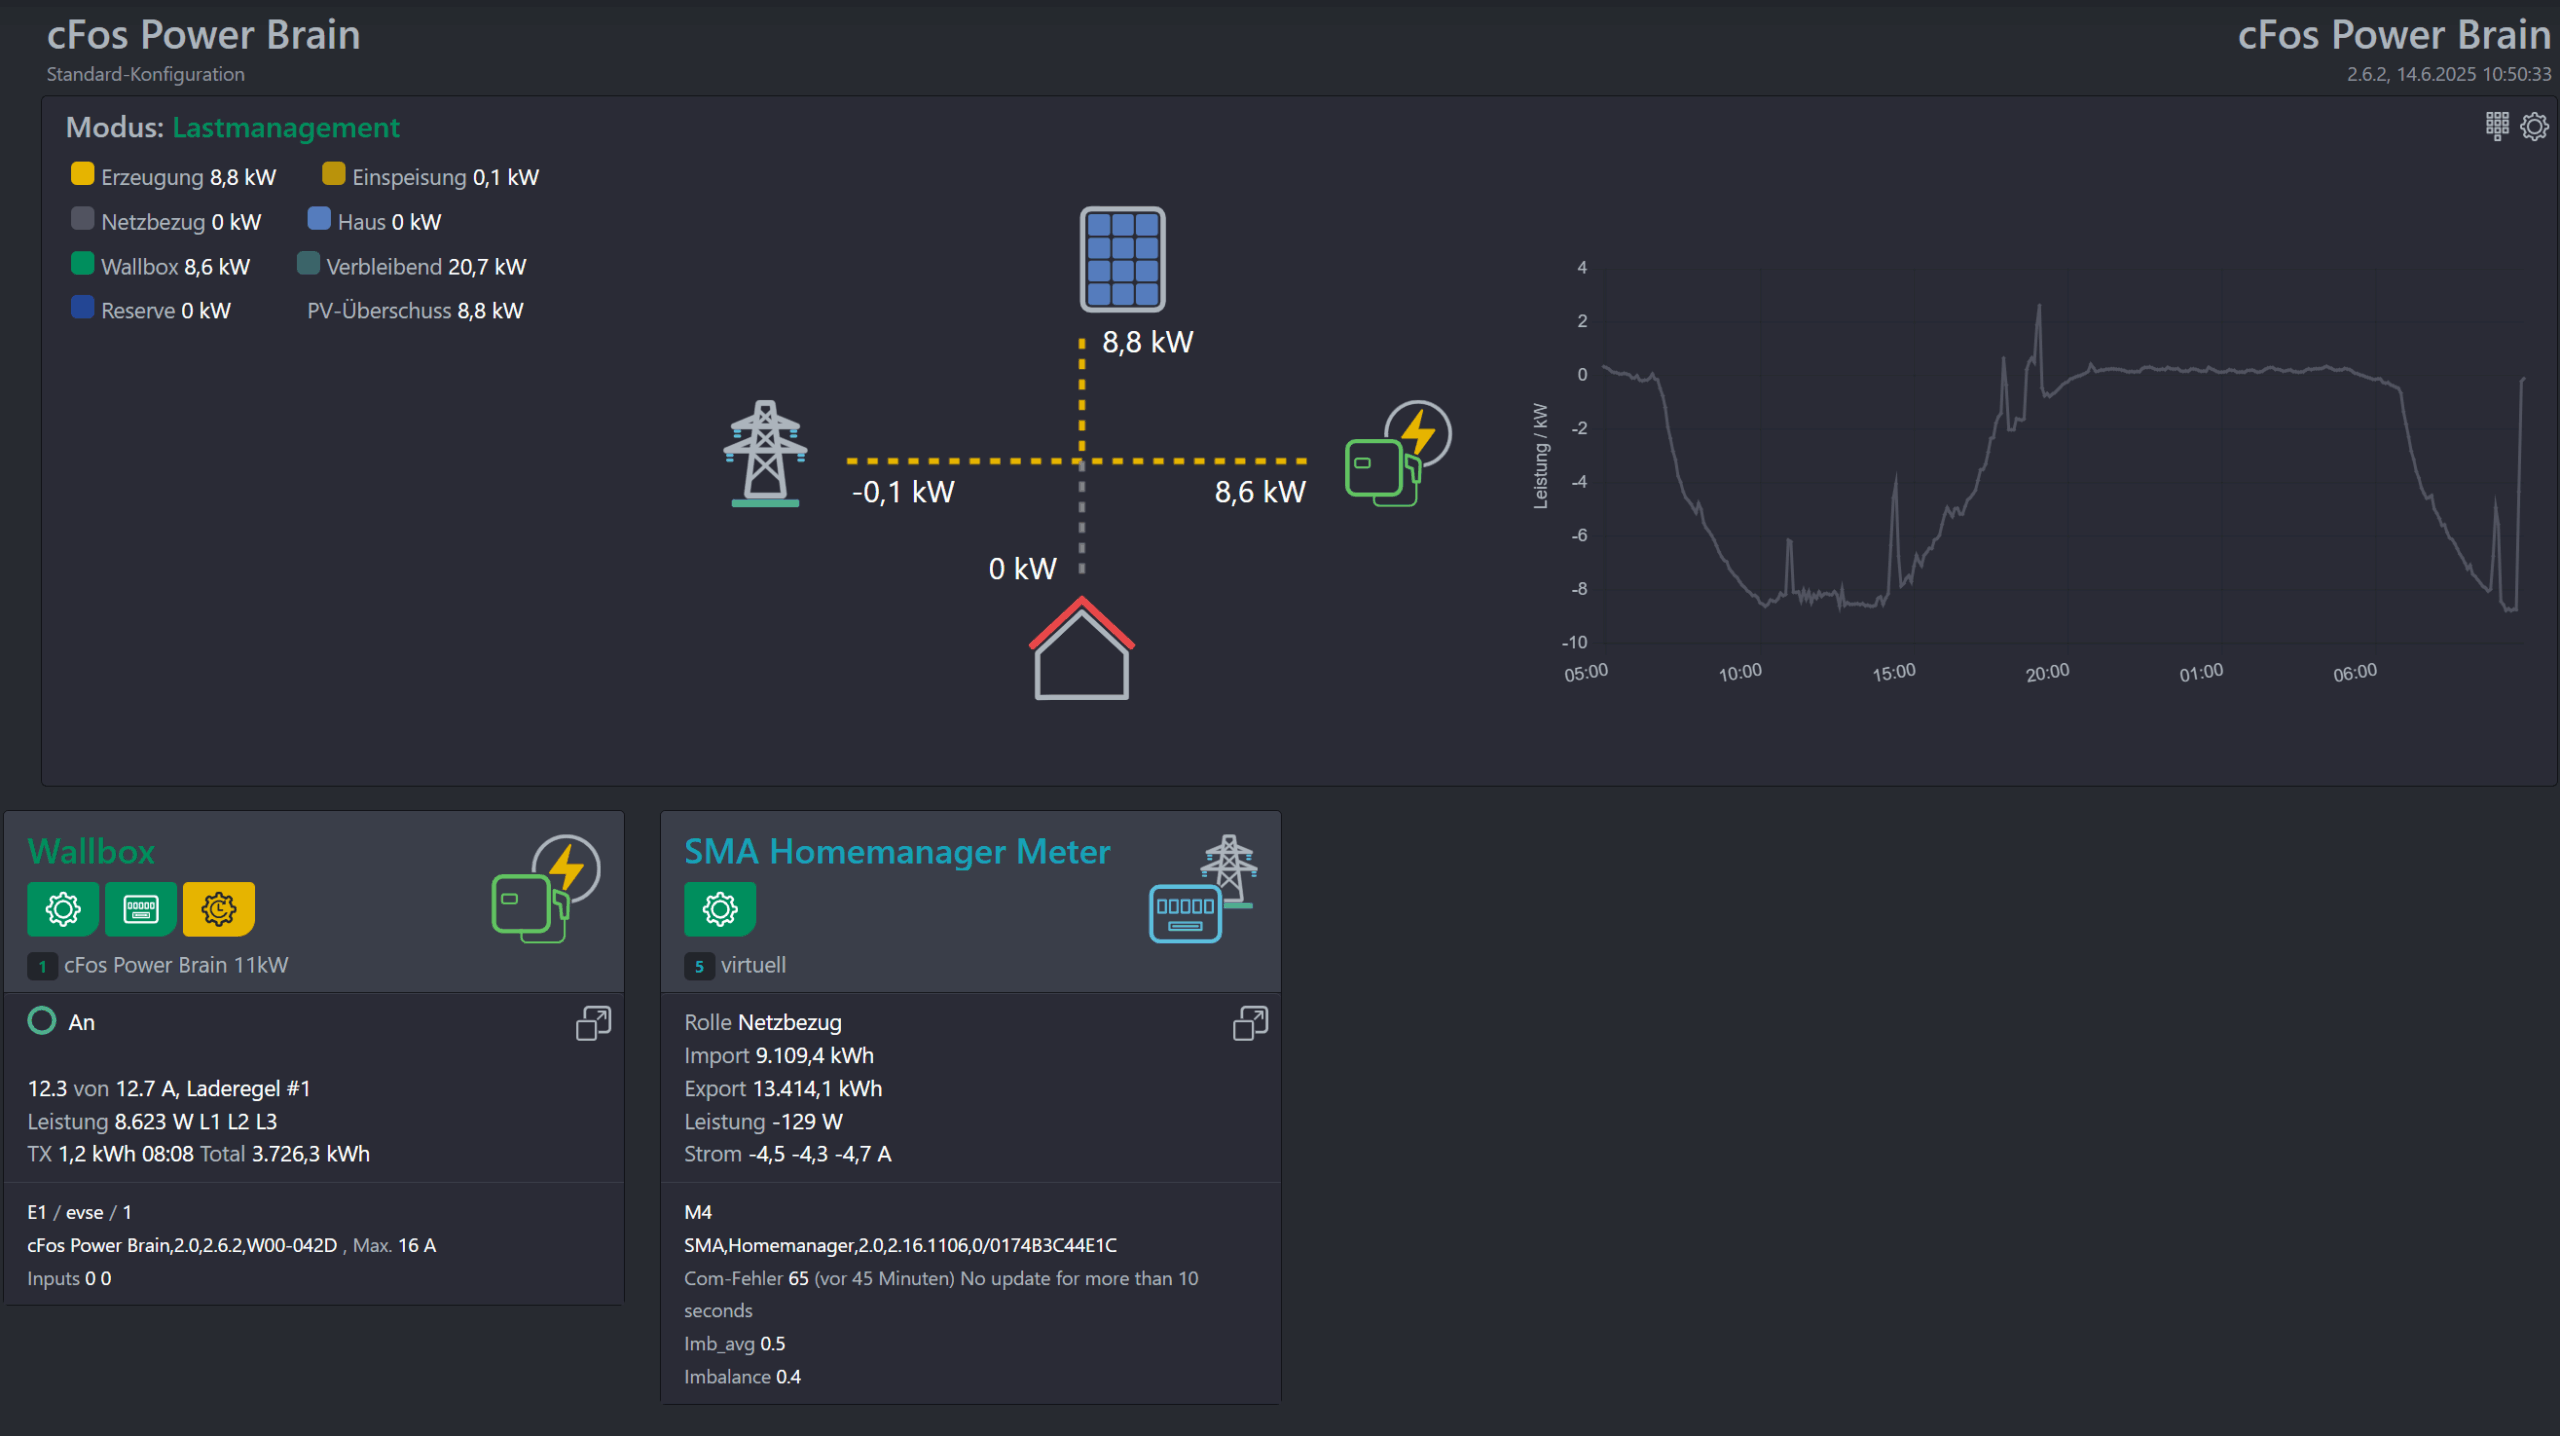The image size is (2560, 1436).
Task: Click 'Leistung 8.623 W L1 L2 L3' line
Action: point(152,1121)
